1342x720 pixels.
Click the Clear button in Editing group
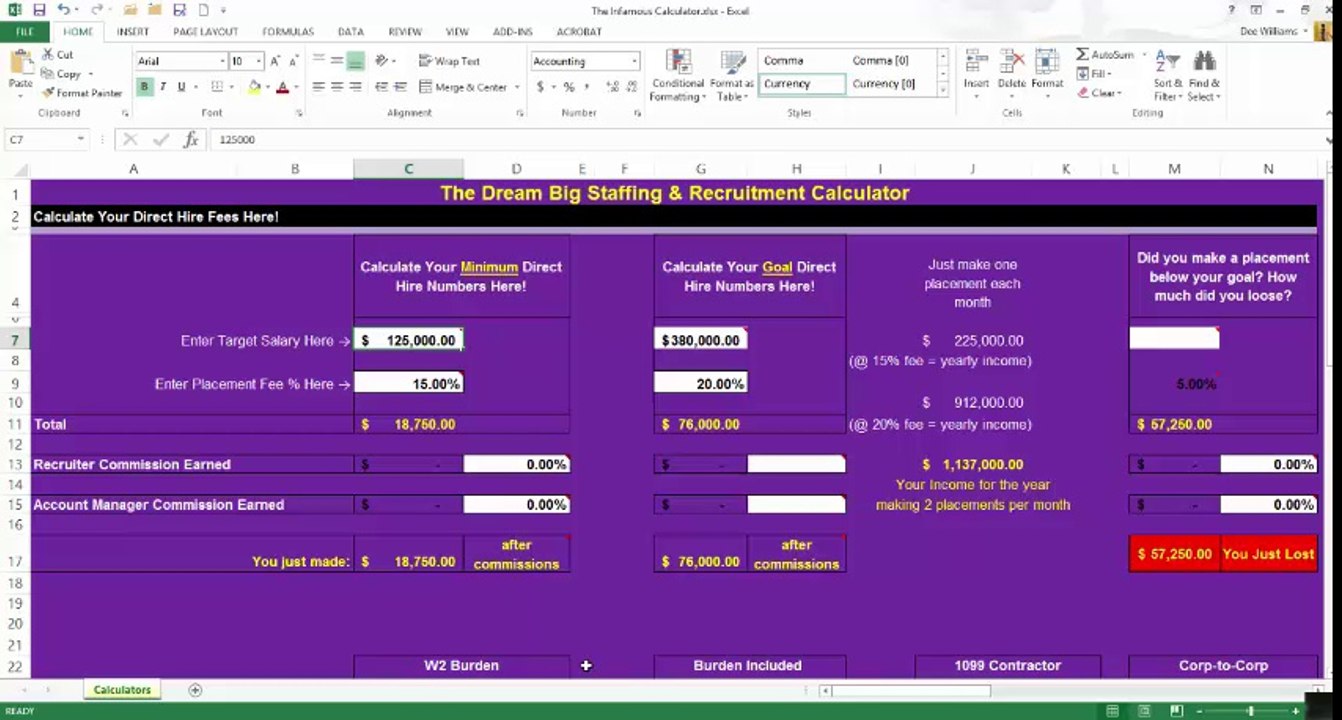tap(1100, 93)
